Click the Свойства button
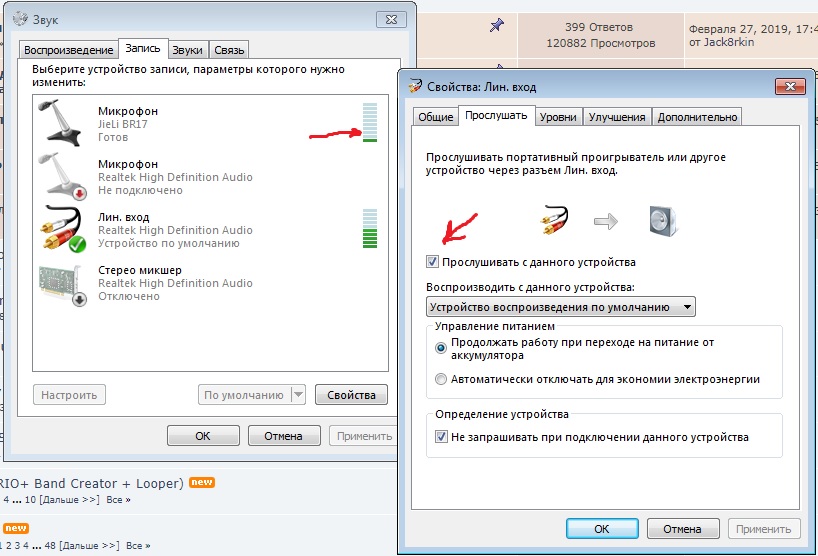Image resolution: width=818 pixels, height=556 pixels. point(351,395)
